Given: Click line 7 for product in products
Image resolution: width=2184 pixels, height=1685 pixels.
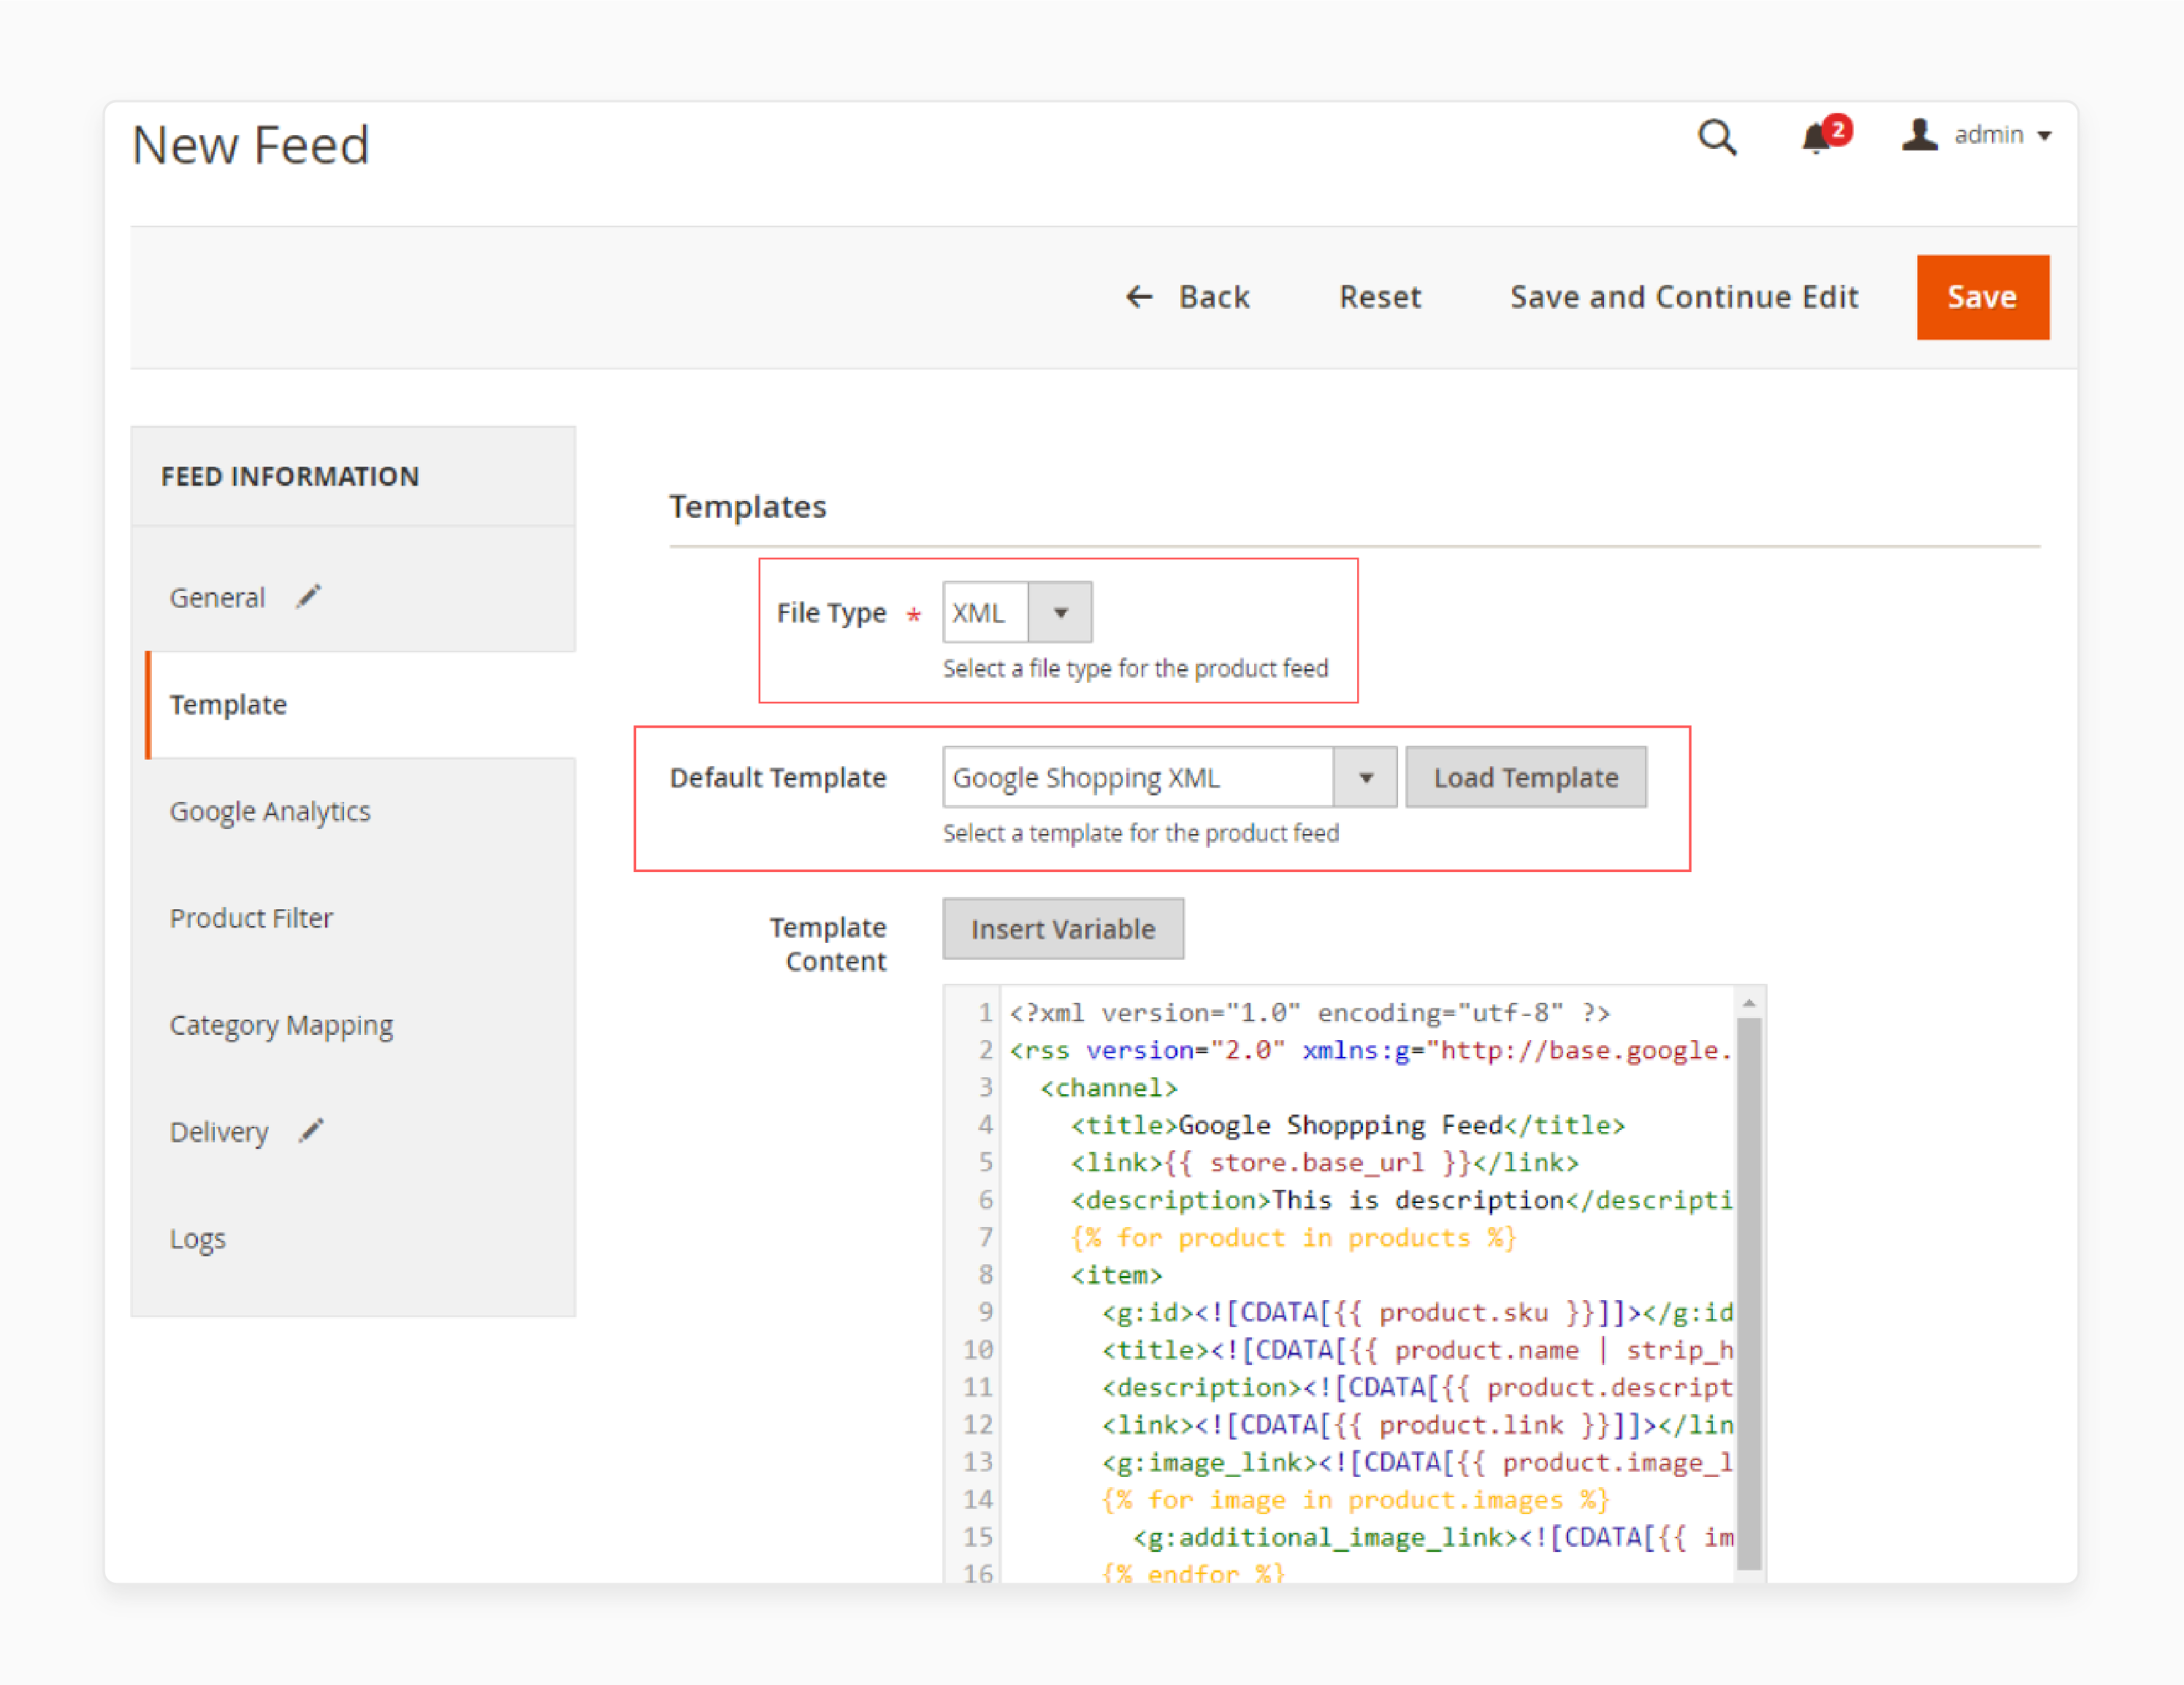Looking at the screenshot, I should (1293, 1238).
